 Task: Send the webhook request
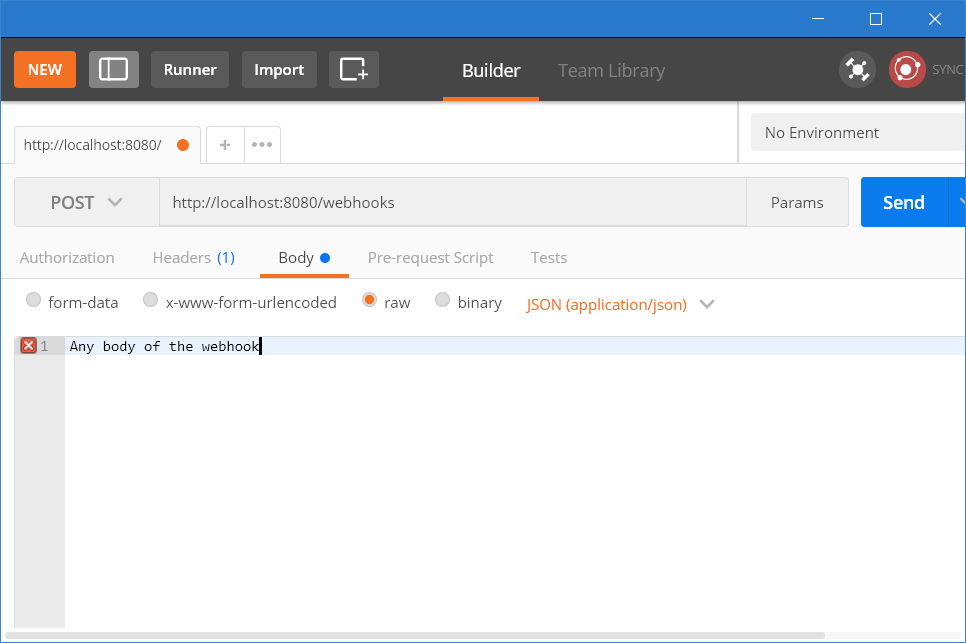pyautogui.click(x=903, y=201)
